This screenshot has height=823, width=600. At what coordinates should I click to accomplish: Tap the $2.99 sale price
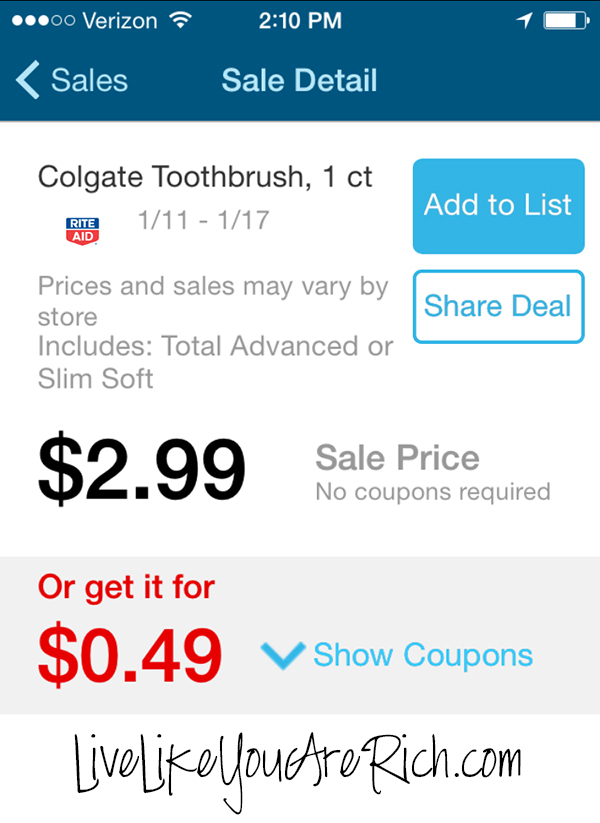(x=141, y=469)
